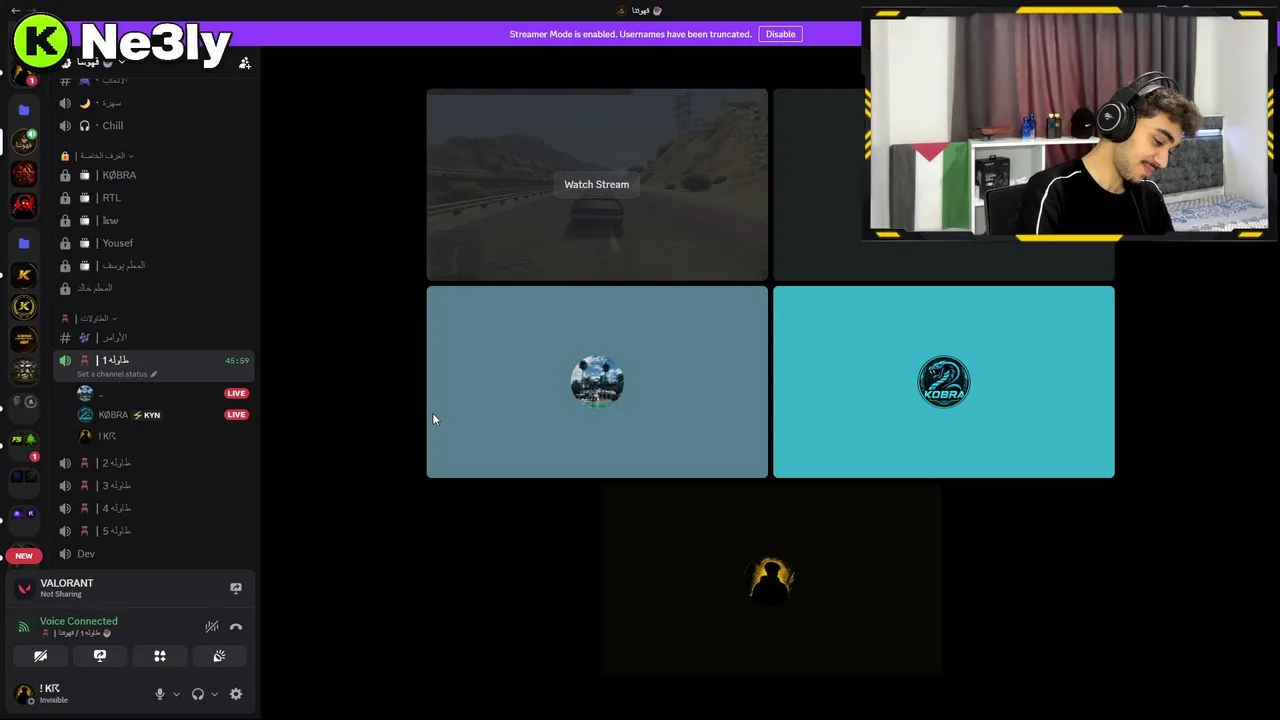
Task: Open the locked RTL channel
Action: click(x=154, y=198)
